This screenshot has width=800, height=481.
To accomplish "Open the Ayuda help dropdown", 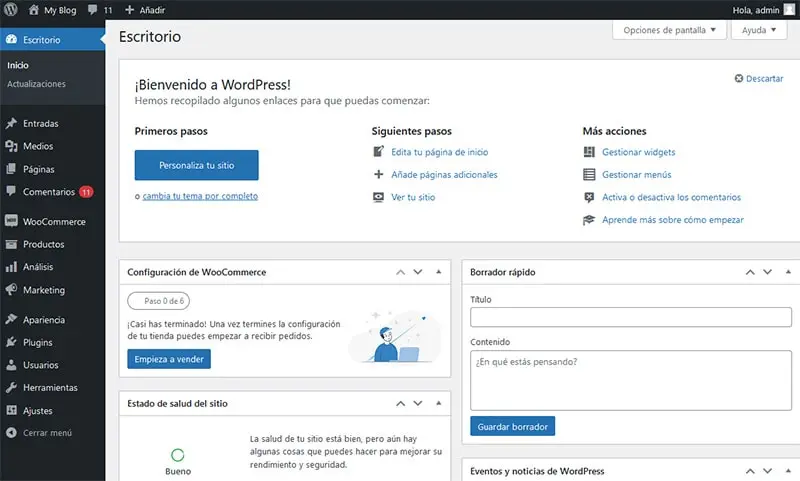I will (760, 30).
